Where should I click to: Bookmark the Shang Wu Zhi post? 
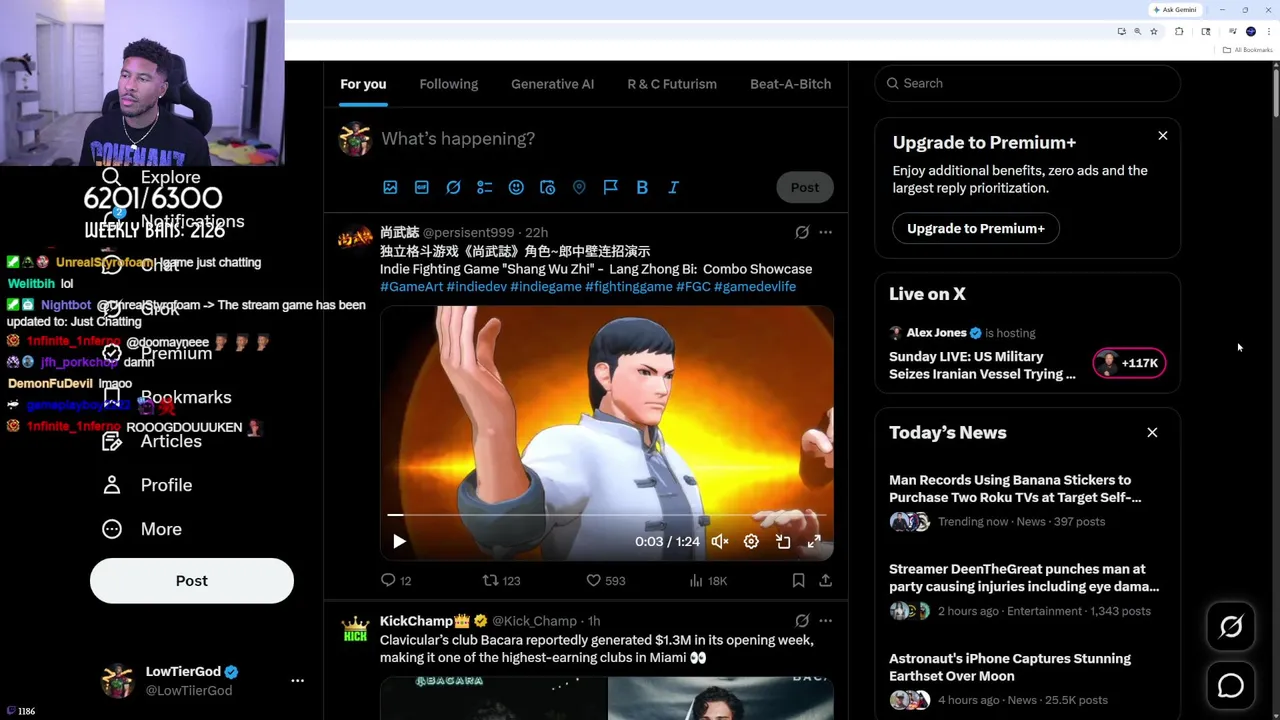pyautogui.click(x=798, y=580)
